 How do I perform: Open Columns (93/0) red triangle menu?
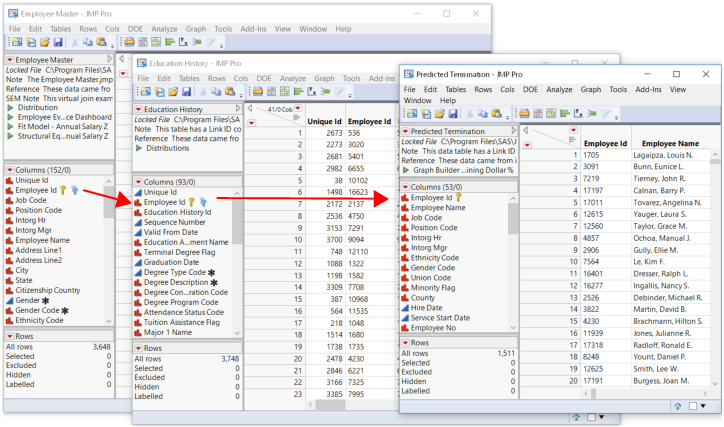click(x=138, y=182)
